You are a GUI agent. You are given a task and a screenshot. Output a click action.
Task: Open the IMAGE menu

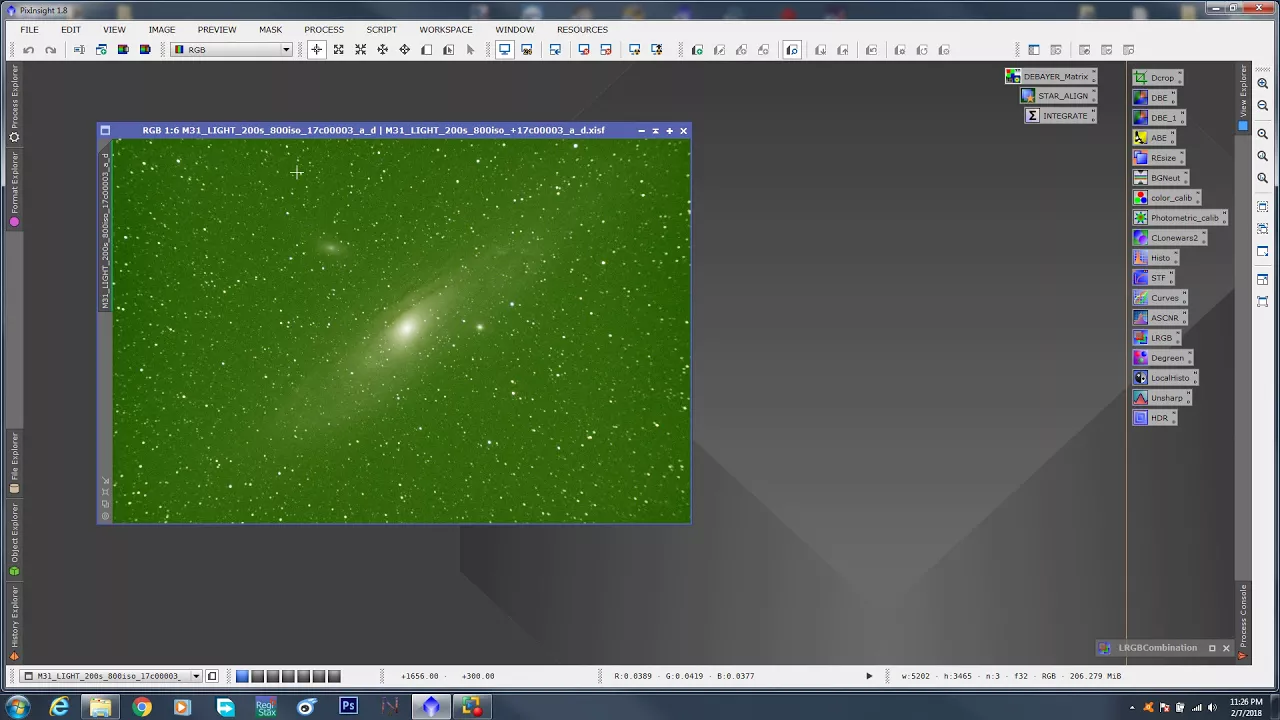point(161,30)
